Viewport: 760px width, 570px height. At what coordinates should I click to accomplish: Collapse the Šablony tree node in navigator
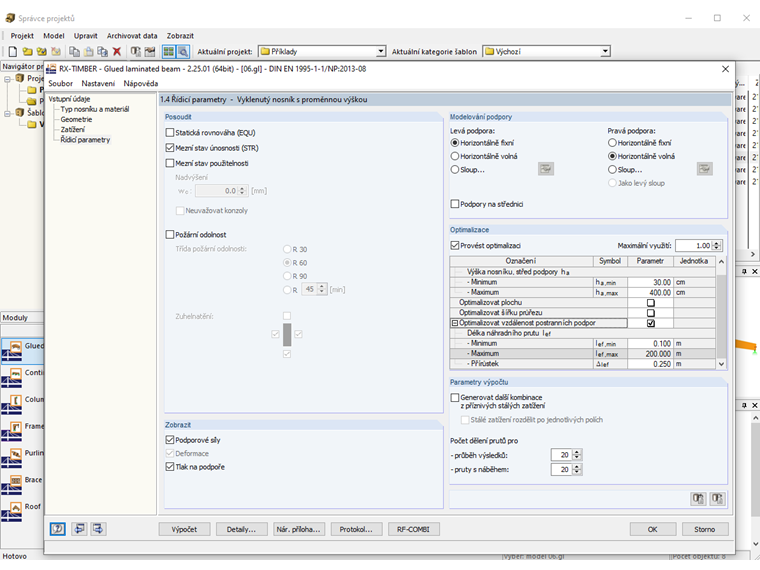[7, 113]
